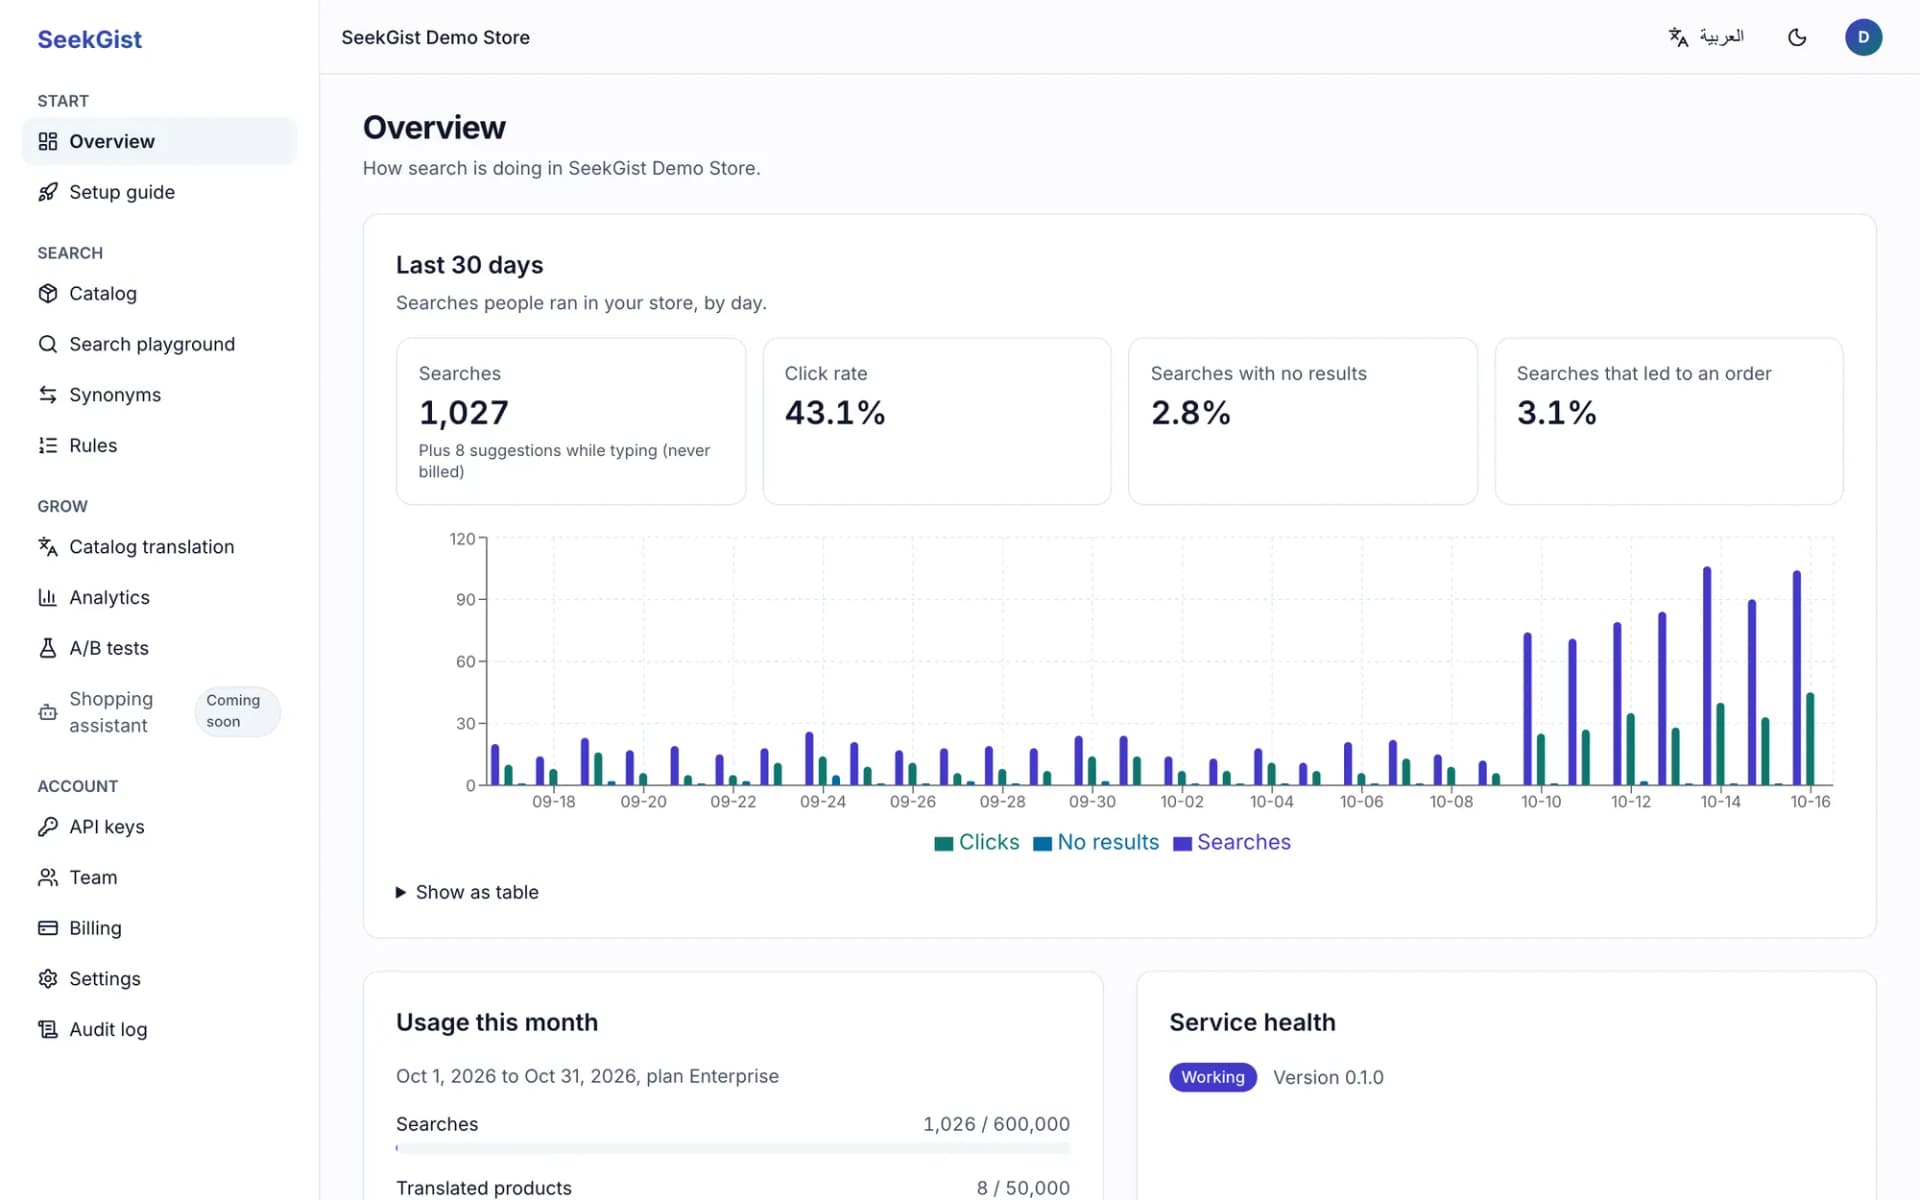Click the A/B tests flask icon
Image resolution: width=1920 pixels, height=1200 pixels.
[47, 648]
